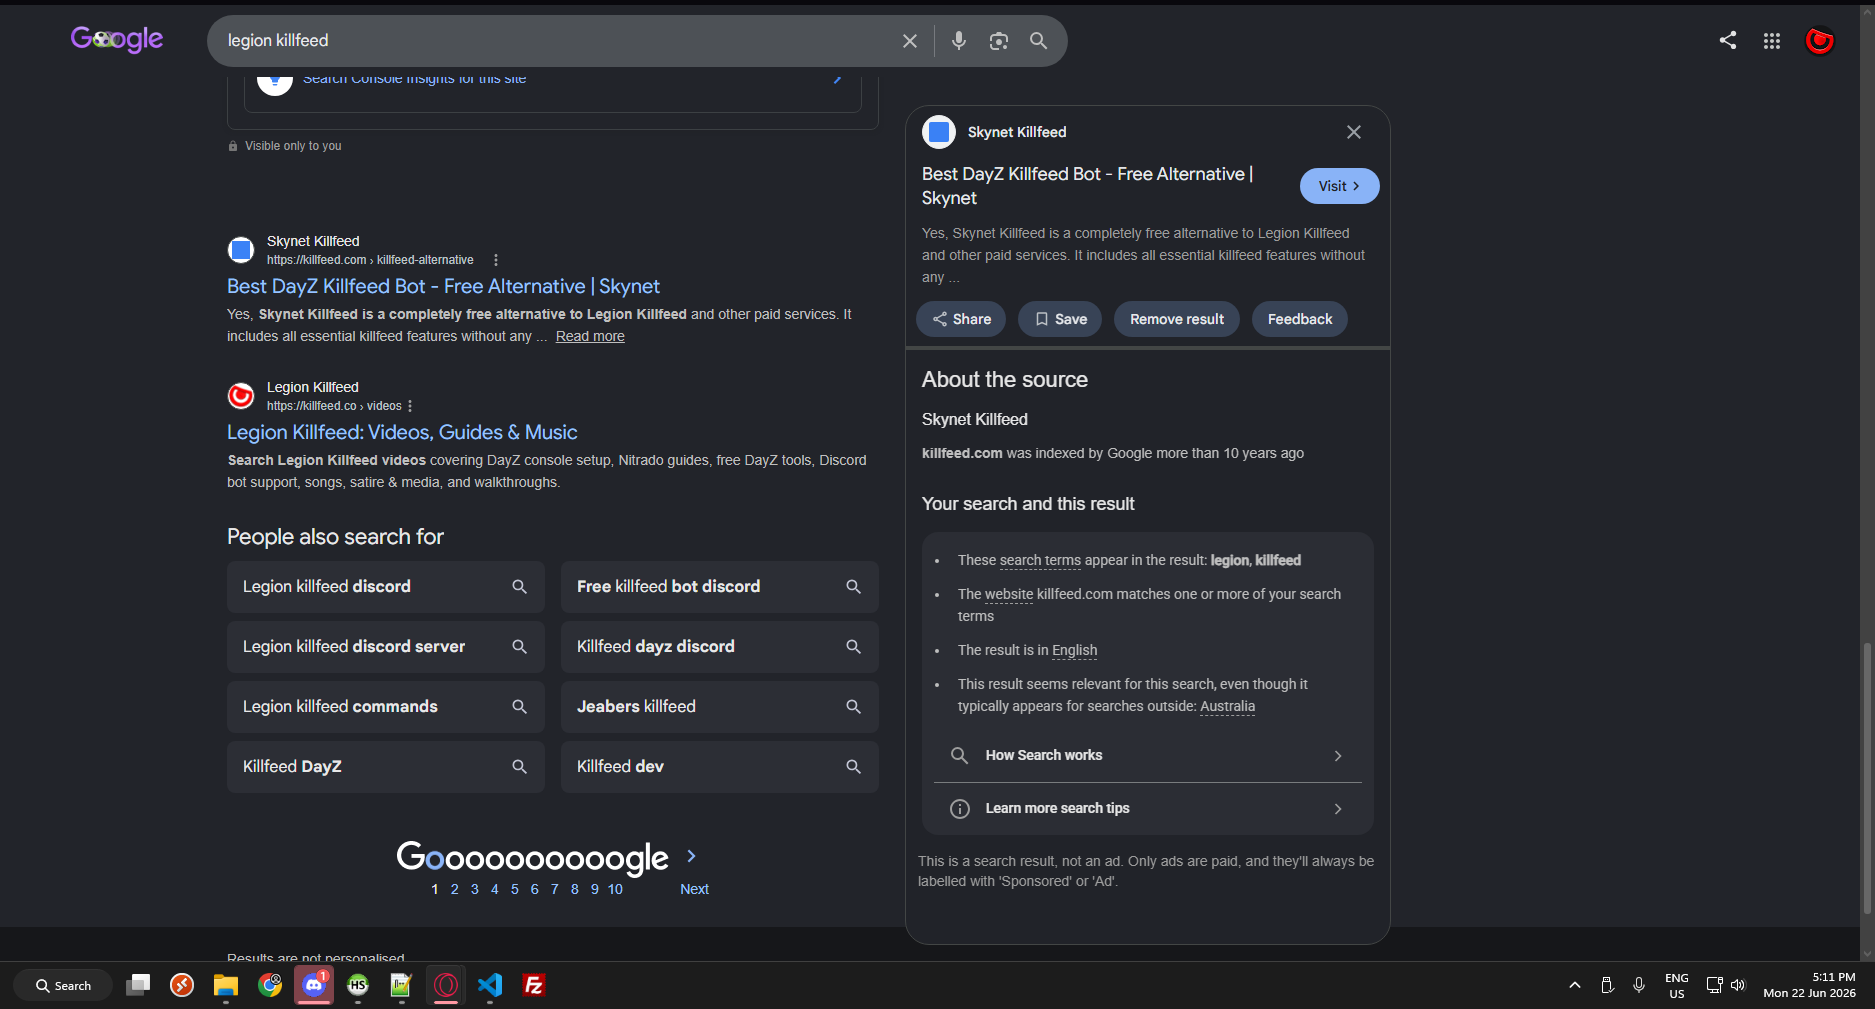Click the 'Search Console insights for this site' link
Image resolution: width=1875 pixels, height=1009 pixels.
point(415,79)
